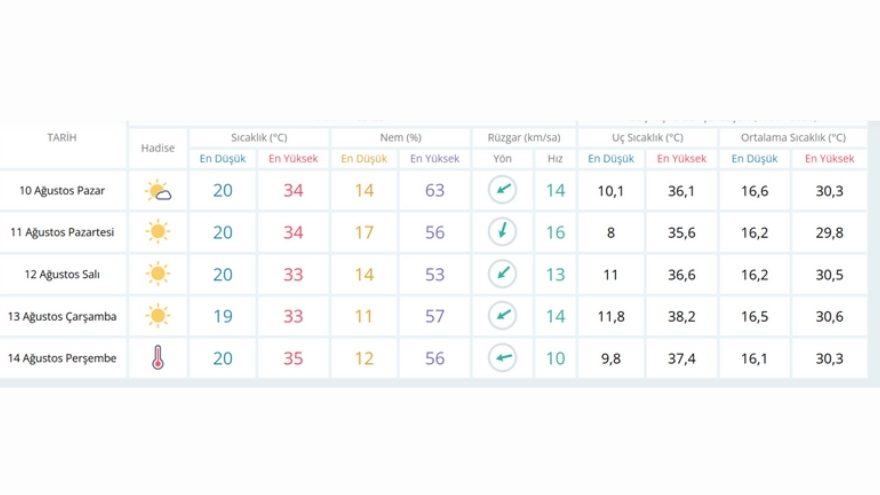Select the Hadise column header
880x495 pixels.
pyautogui.click(x=158, y=148)
